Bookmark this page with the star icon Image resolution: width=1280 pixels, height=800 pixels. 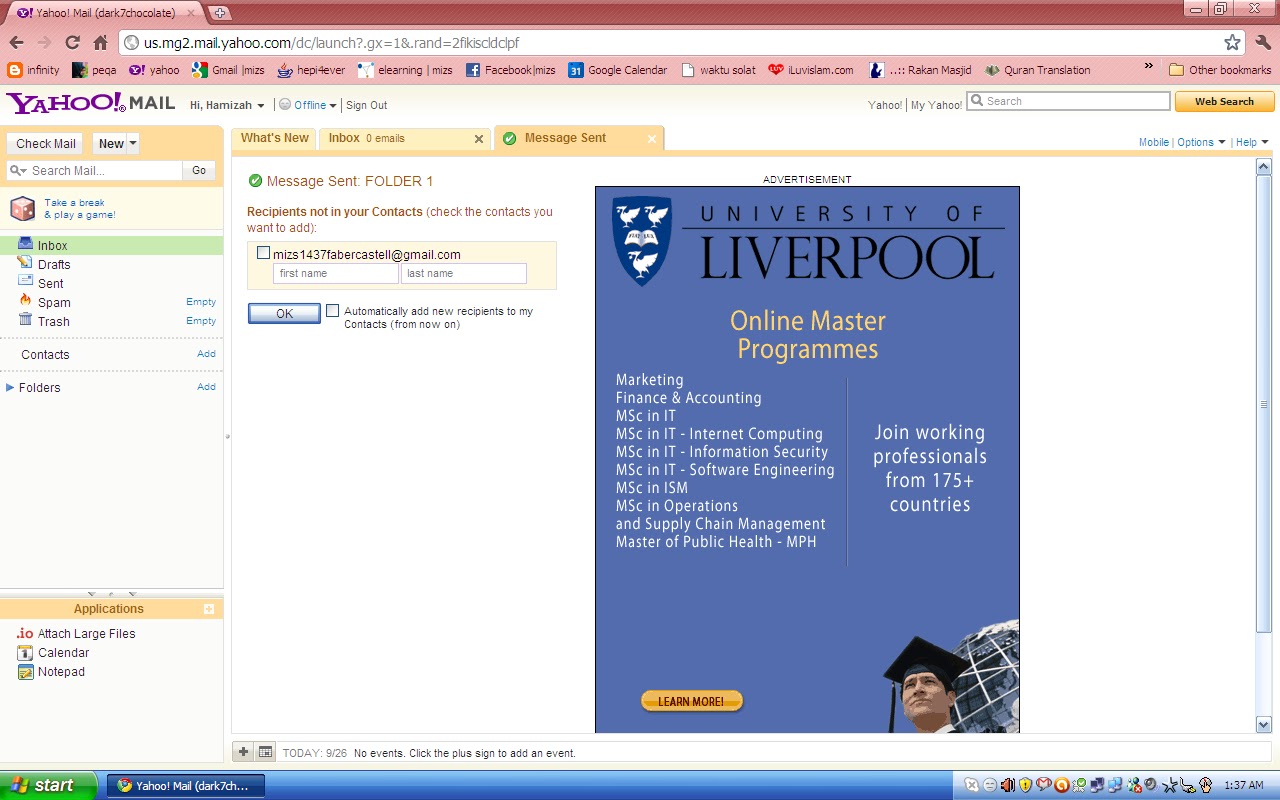1232,43
